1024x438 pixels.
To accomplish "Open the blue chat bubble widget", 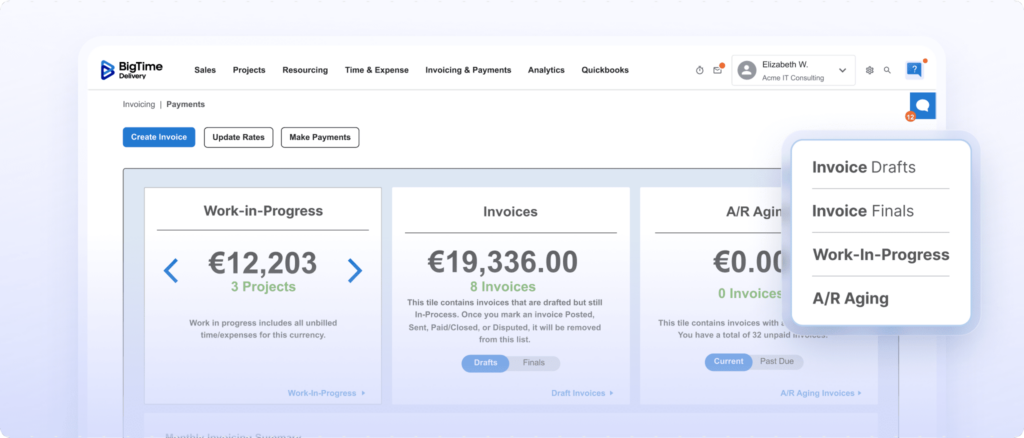I will coord(922,106).
